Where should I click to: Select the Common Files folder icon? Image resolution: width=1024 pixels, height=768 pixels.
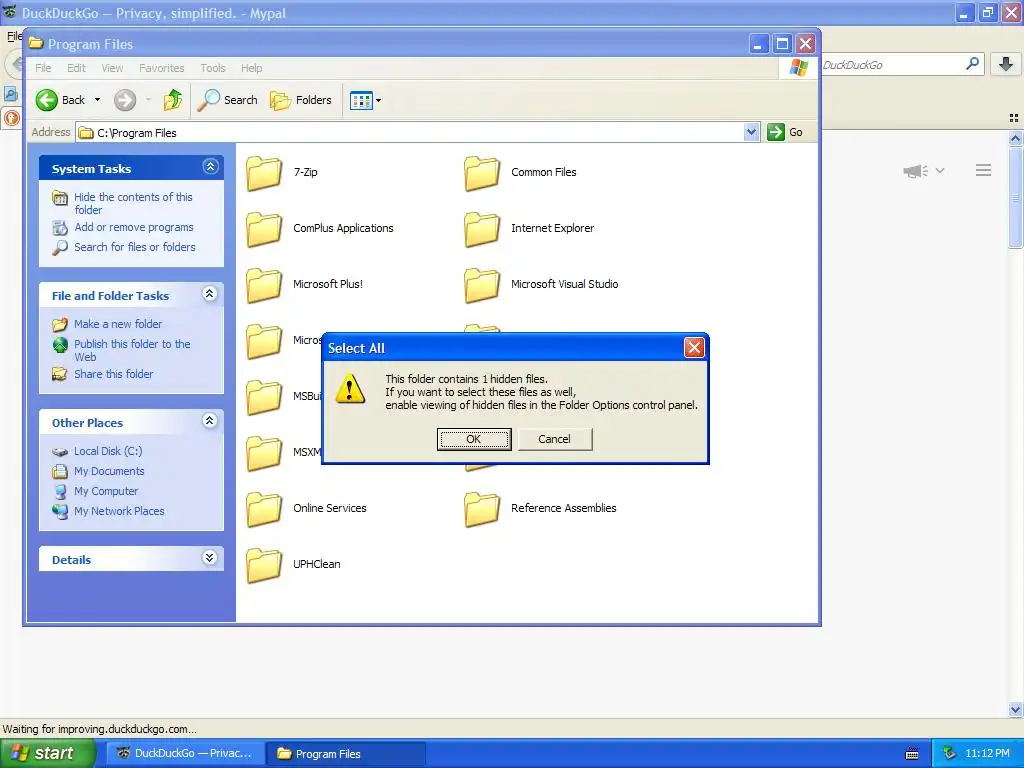[x=482, y=173]
